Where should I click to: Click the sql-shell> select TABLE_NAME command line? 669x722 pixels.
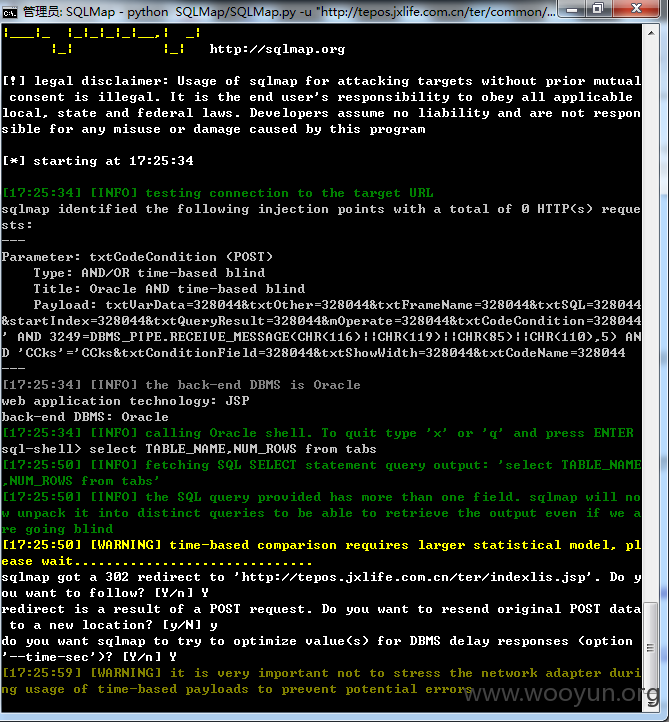189,449
